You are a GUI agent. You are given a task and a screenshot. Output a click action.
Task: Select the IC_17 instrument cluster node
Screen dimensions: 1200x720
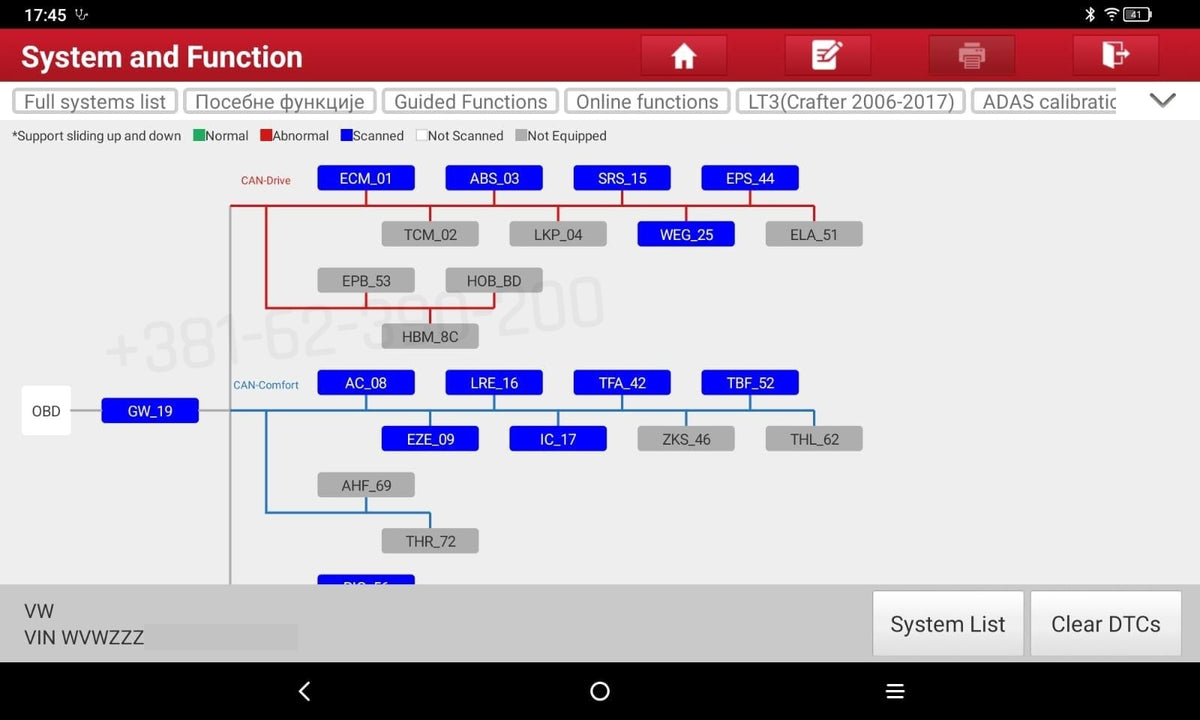[558, 439]
